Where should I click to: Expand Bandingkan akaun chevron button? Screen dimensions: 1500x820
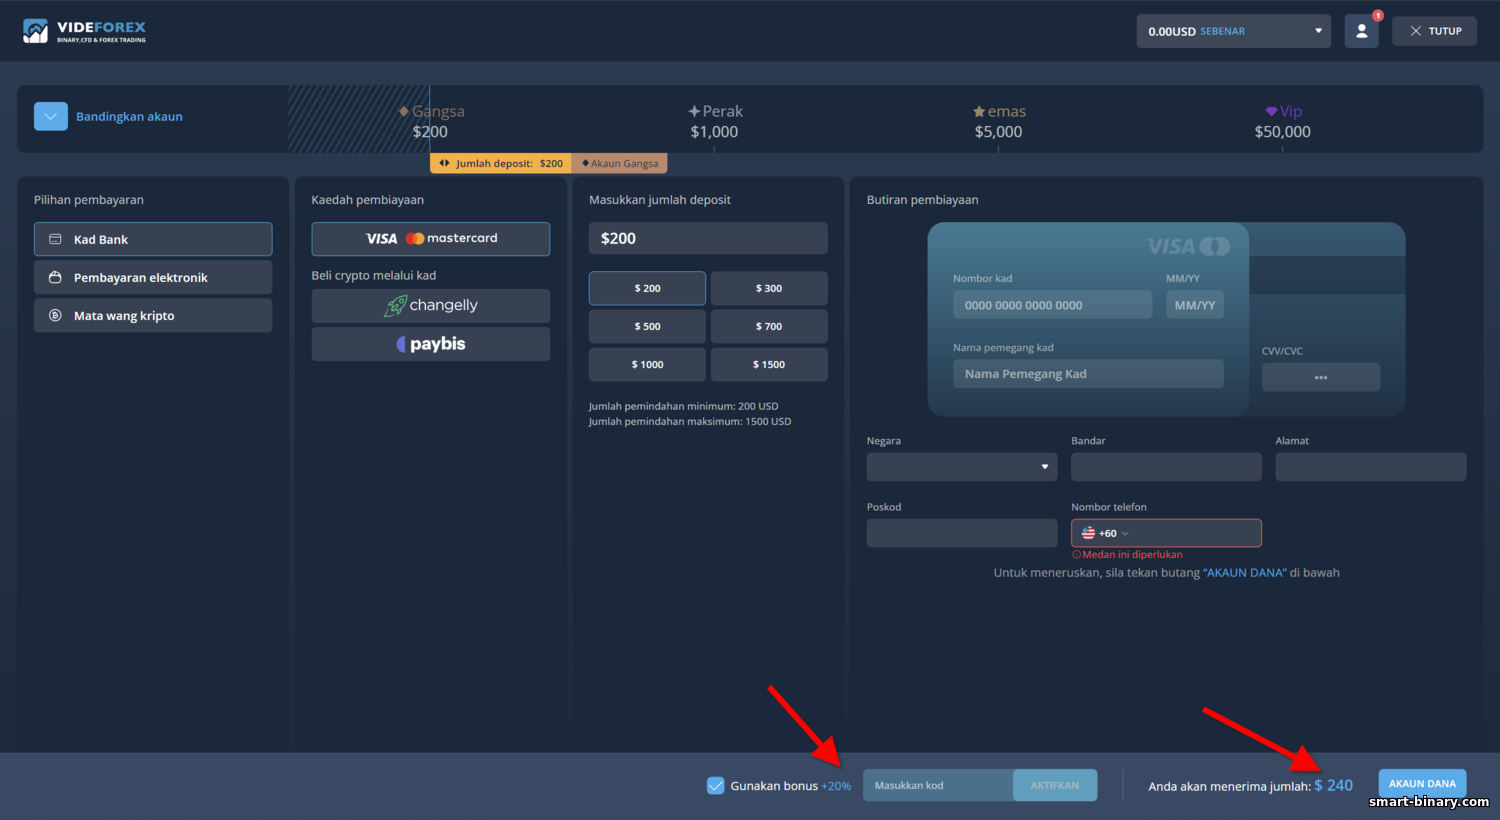[51, 117]
